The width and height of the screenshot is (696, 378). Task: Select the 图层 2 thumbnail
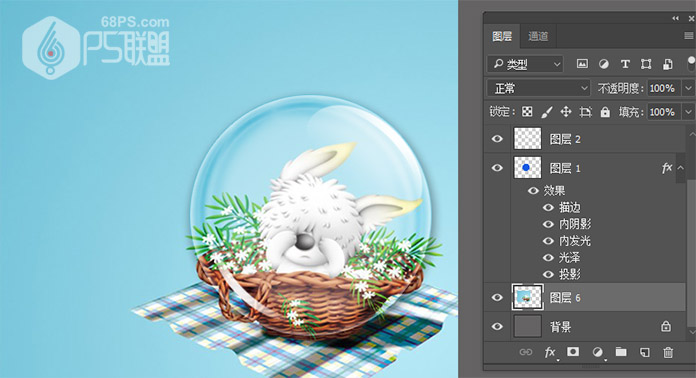click(x=528, y=138)
